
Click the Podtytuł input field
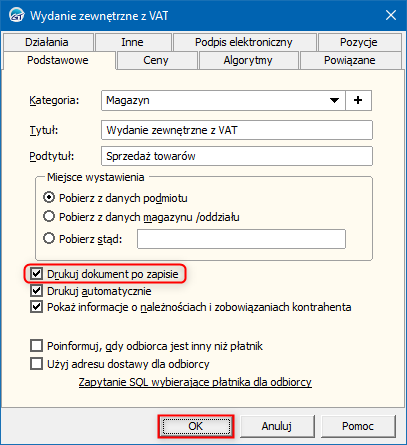pos(237,156)
